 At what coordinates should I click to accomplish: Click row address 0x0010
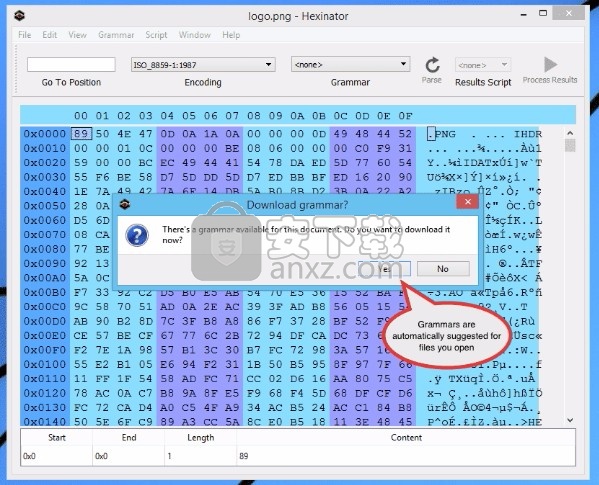(45, 148)
